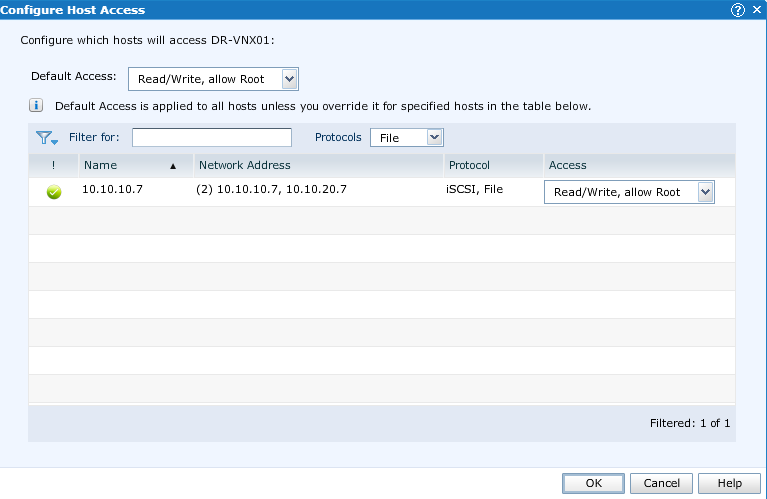Click the Cancel button
Image resolution: width=767 pixels, height=499 pixels.
coord(661,483)
